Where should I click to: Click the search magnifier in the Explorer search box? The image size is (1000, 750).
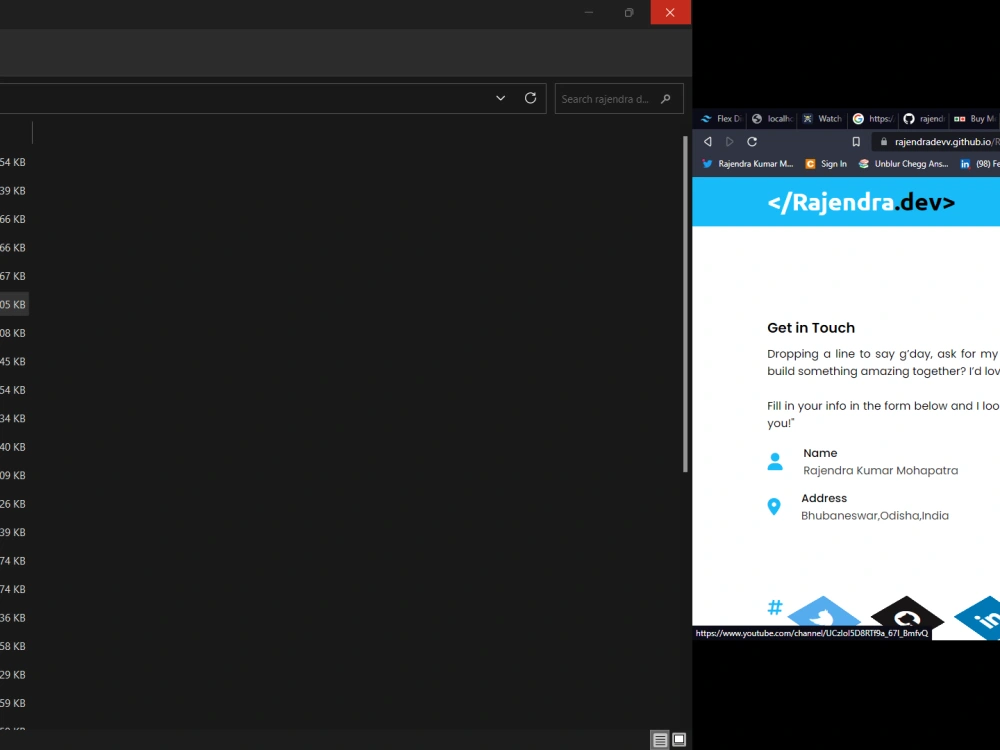click(x=666, y=98)
